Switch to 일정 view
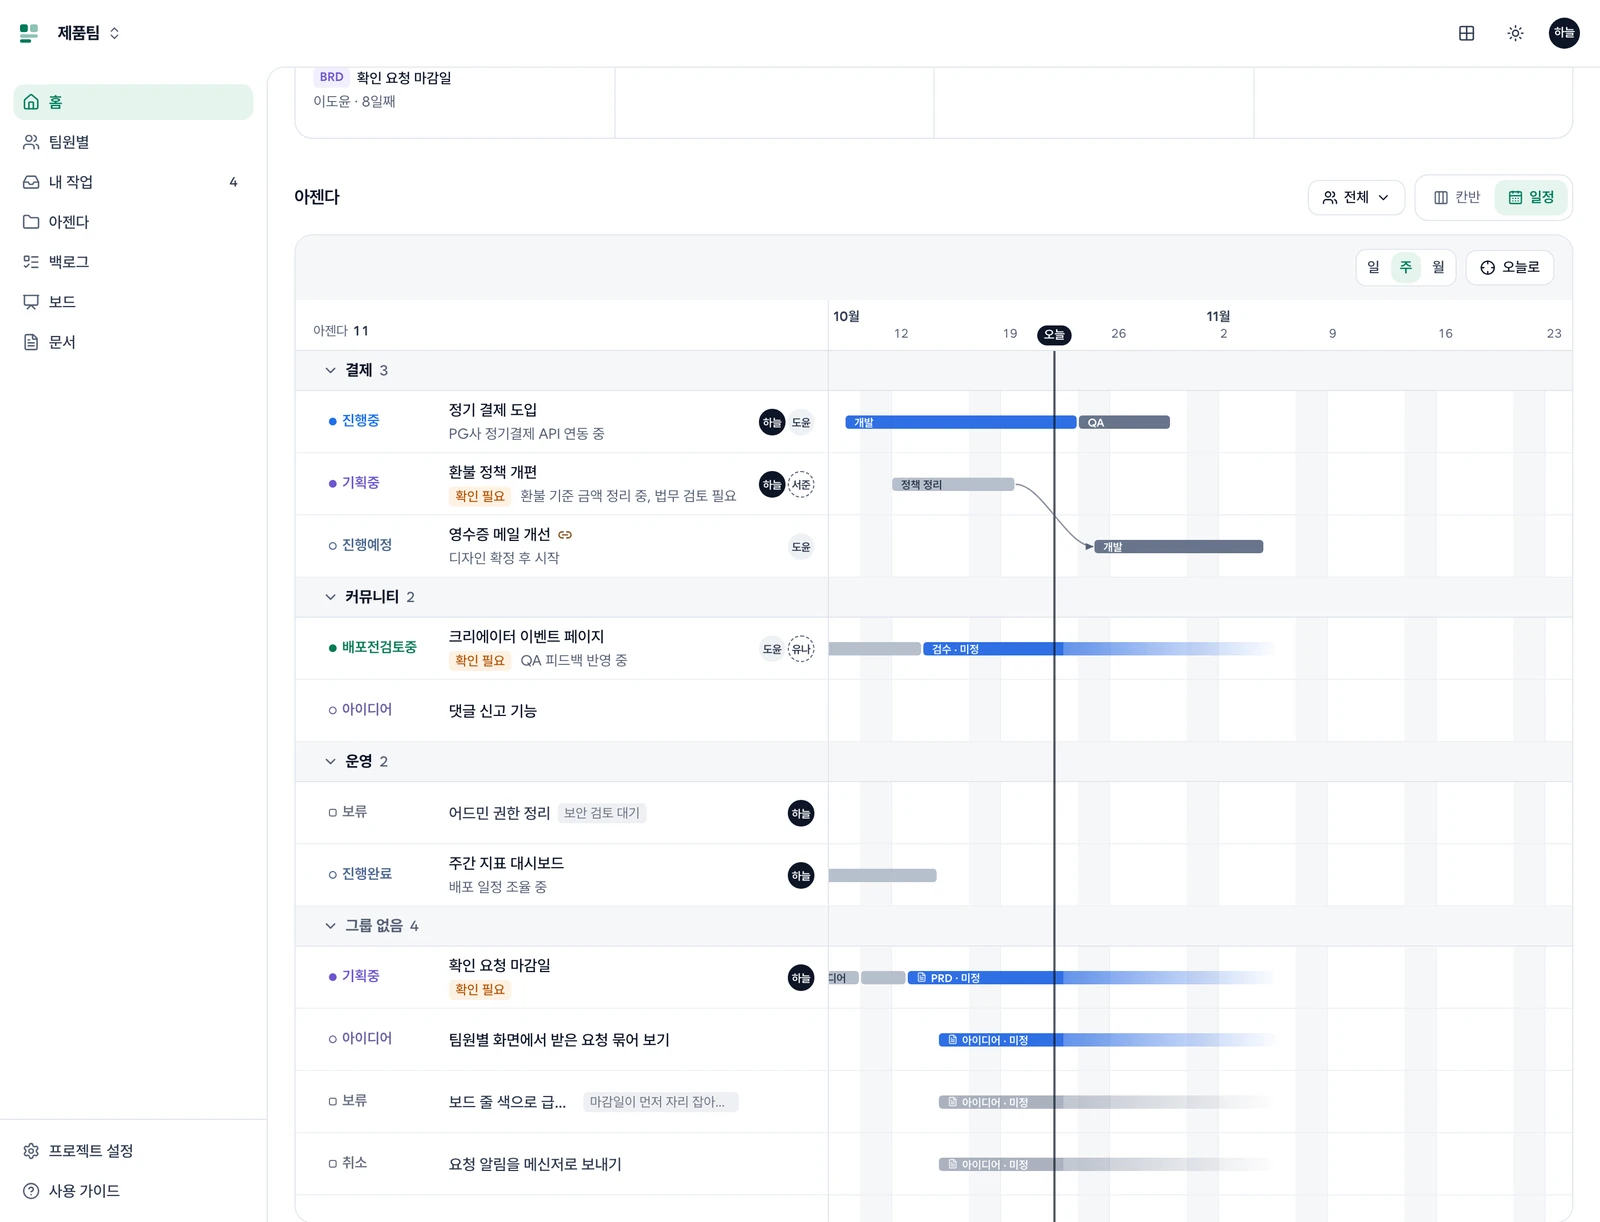Viewport: 1600px width, 1222px height. pos(1531,197)
